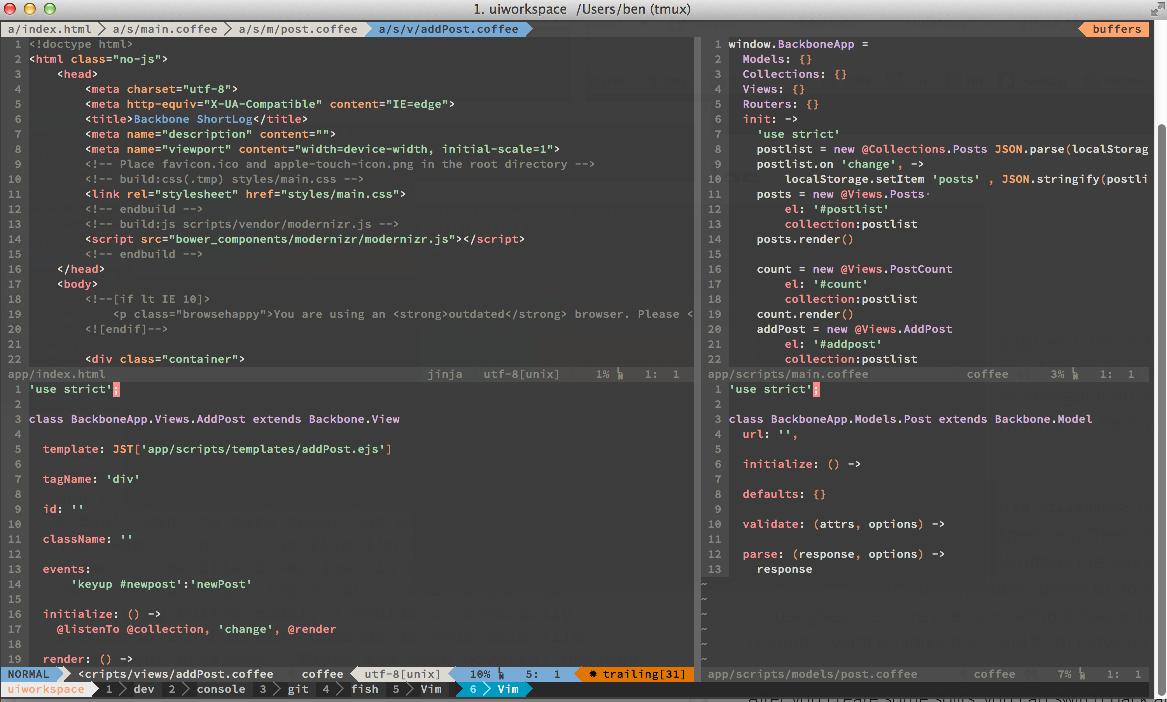Click the utf-8[unix] encoding segment in active statusline
This screenshot has height=702, width=1167.
(401, 674)
